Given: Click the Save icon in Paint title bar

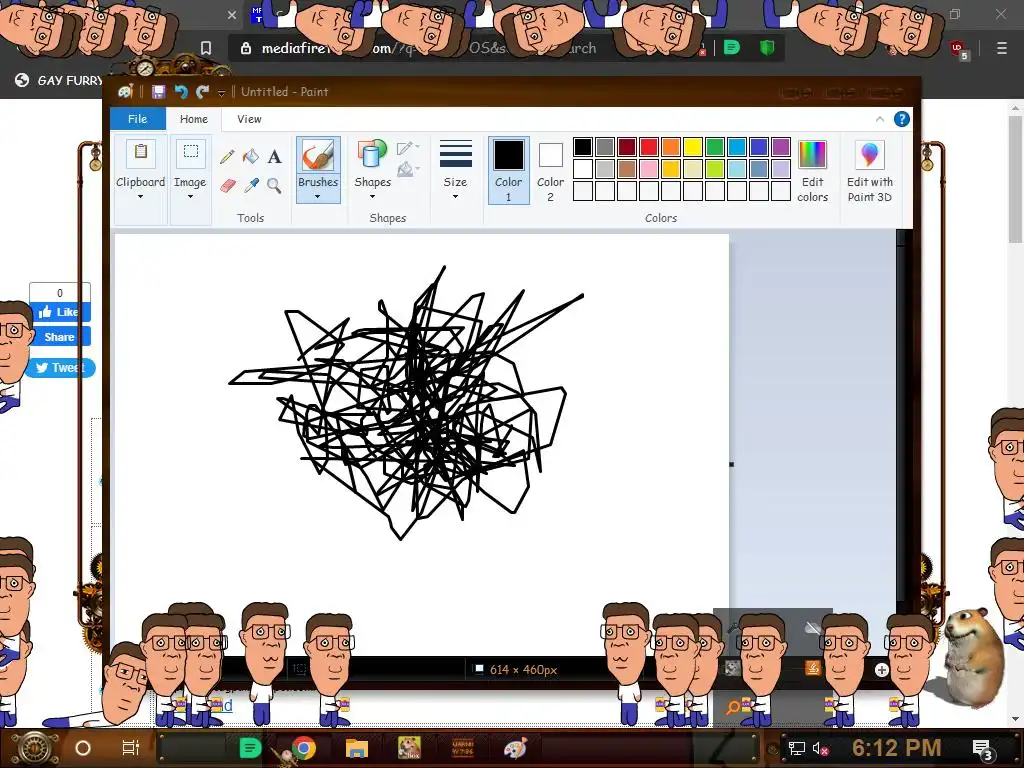Looking at the screenshot, I should pos(159,92).
